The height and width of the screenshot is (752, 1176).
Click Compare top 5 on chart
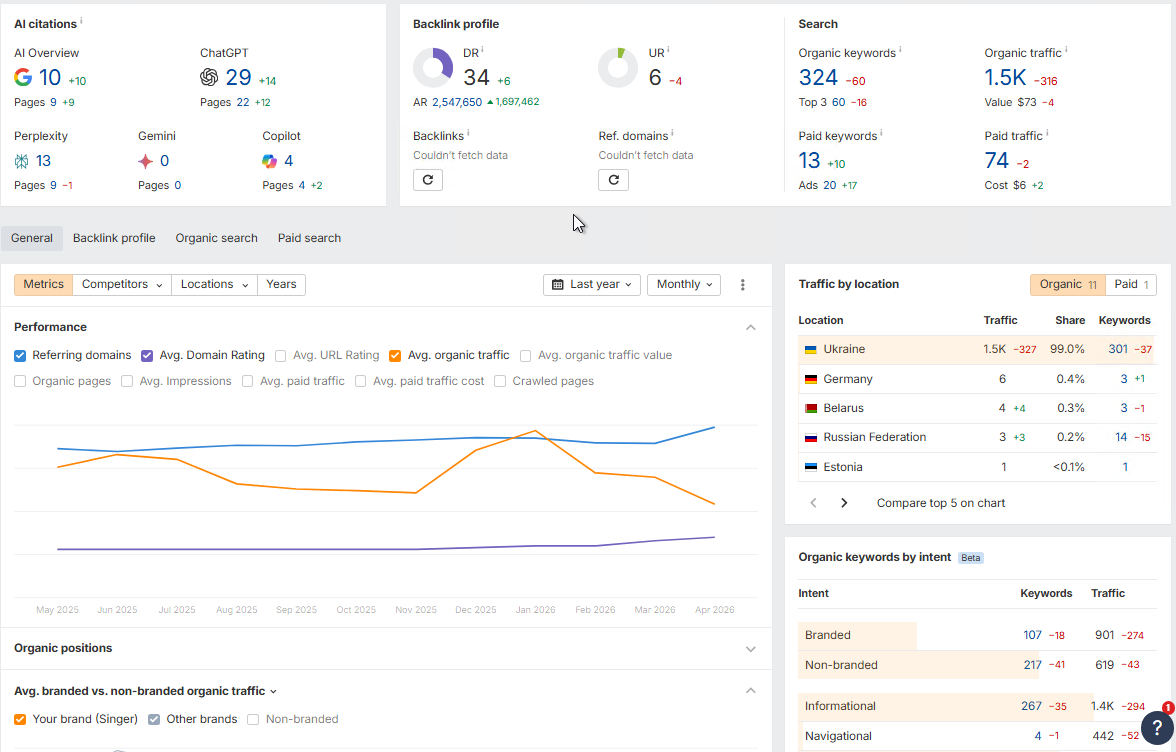pyautogui.click(x=941, y=503)
